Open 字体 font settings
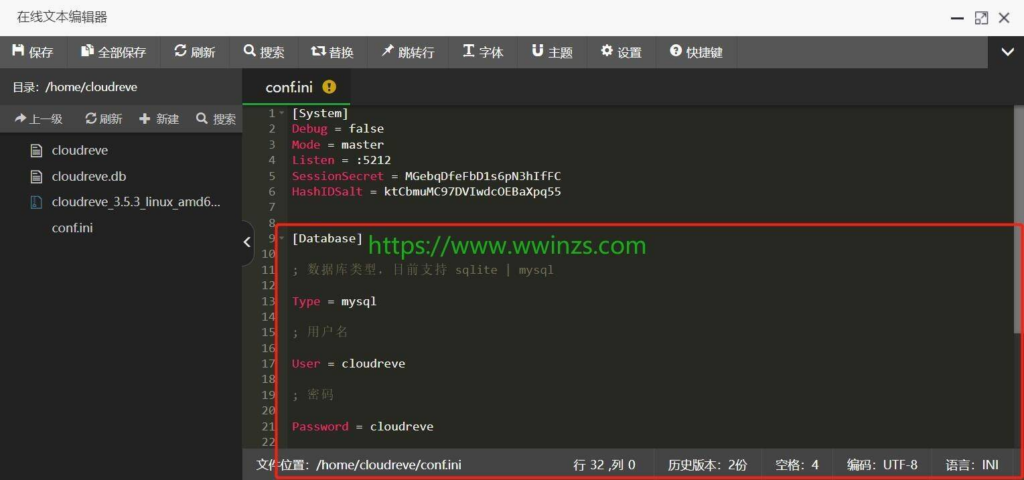The height and width of the screenshot is (480, 1024). (483, 52)
